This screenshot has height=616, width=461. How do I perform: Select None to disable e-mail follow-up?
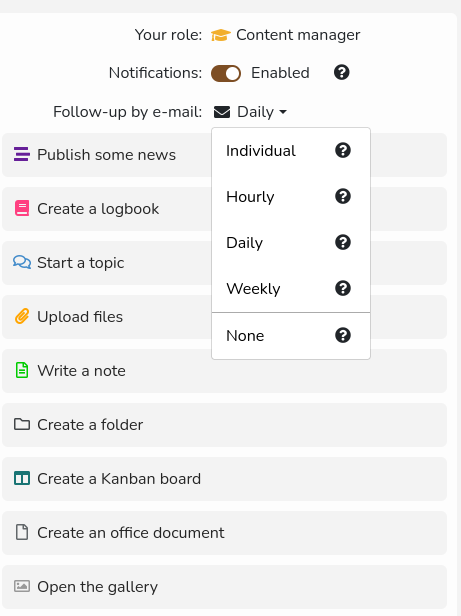pos(291,336)
